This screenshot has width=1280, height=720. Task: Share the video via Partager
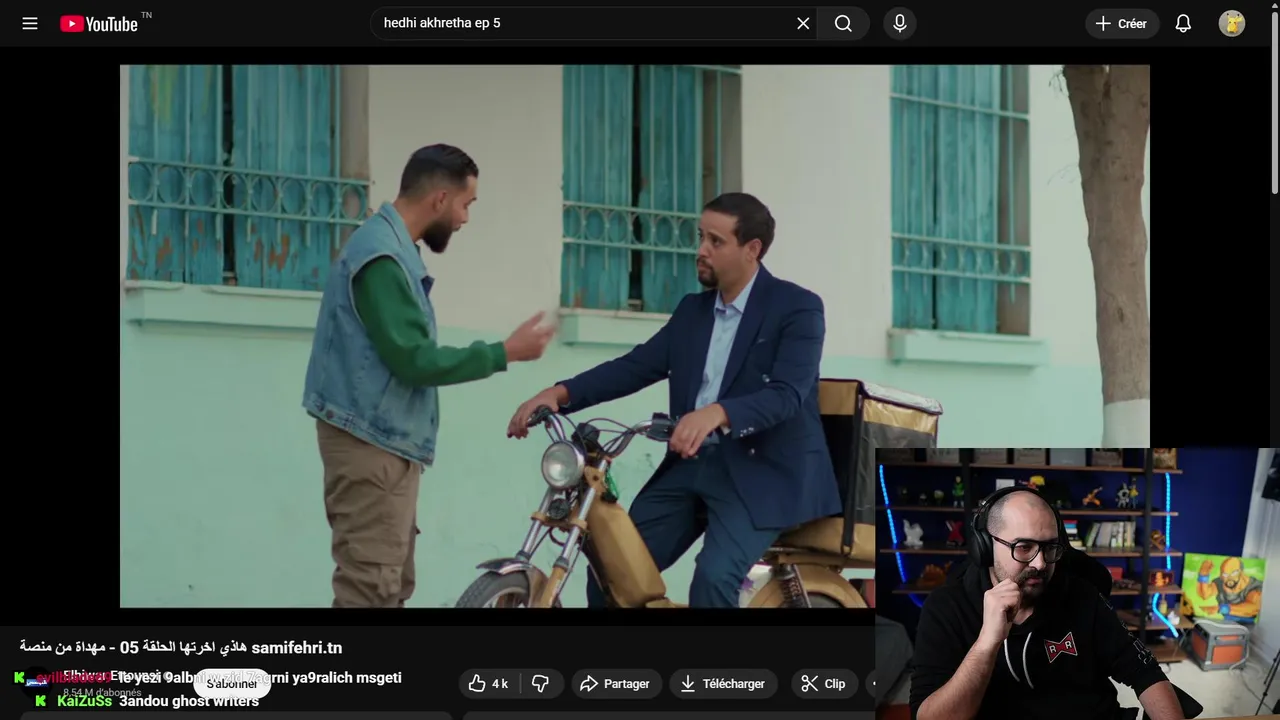[616, 683]
